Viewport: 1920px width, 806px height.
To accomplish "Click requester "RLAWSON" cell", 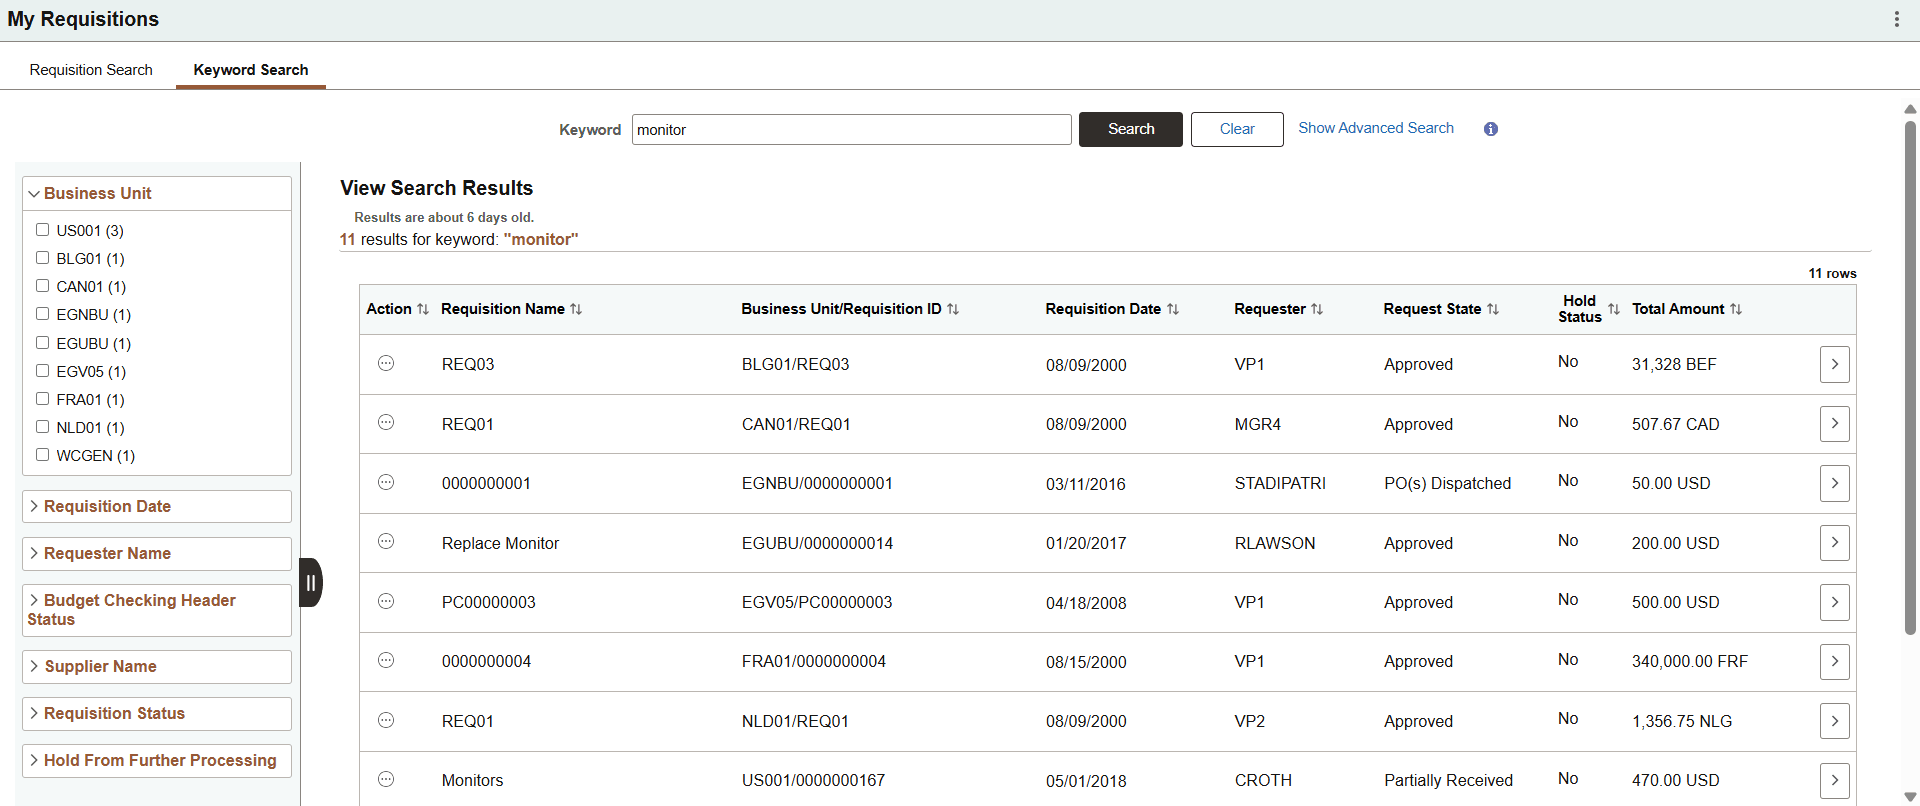I will point(1275,543).
